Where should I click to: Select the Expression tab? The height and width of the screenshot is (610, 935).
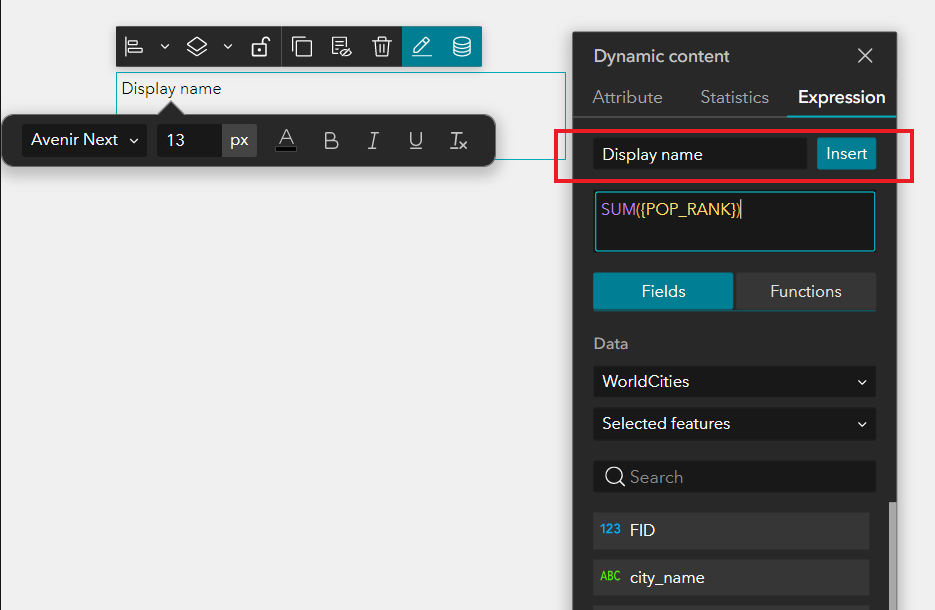[x=841, y=97]
